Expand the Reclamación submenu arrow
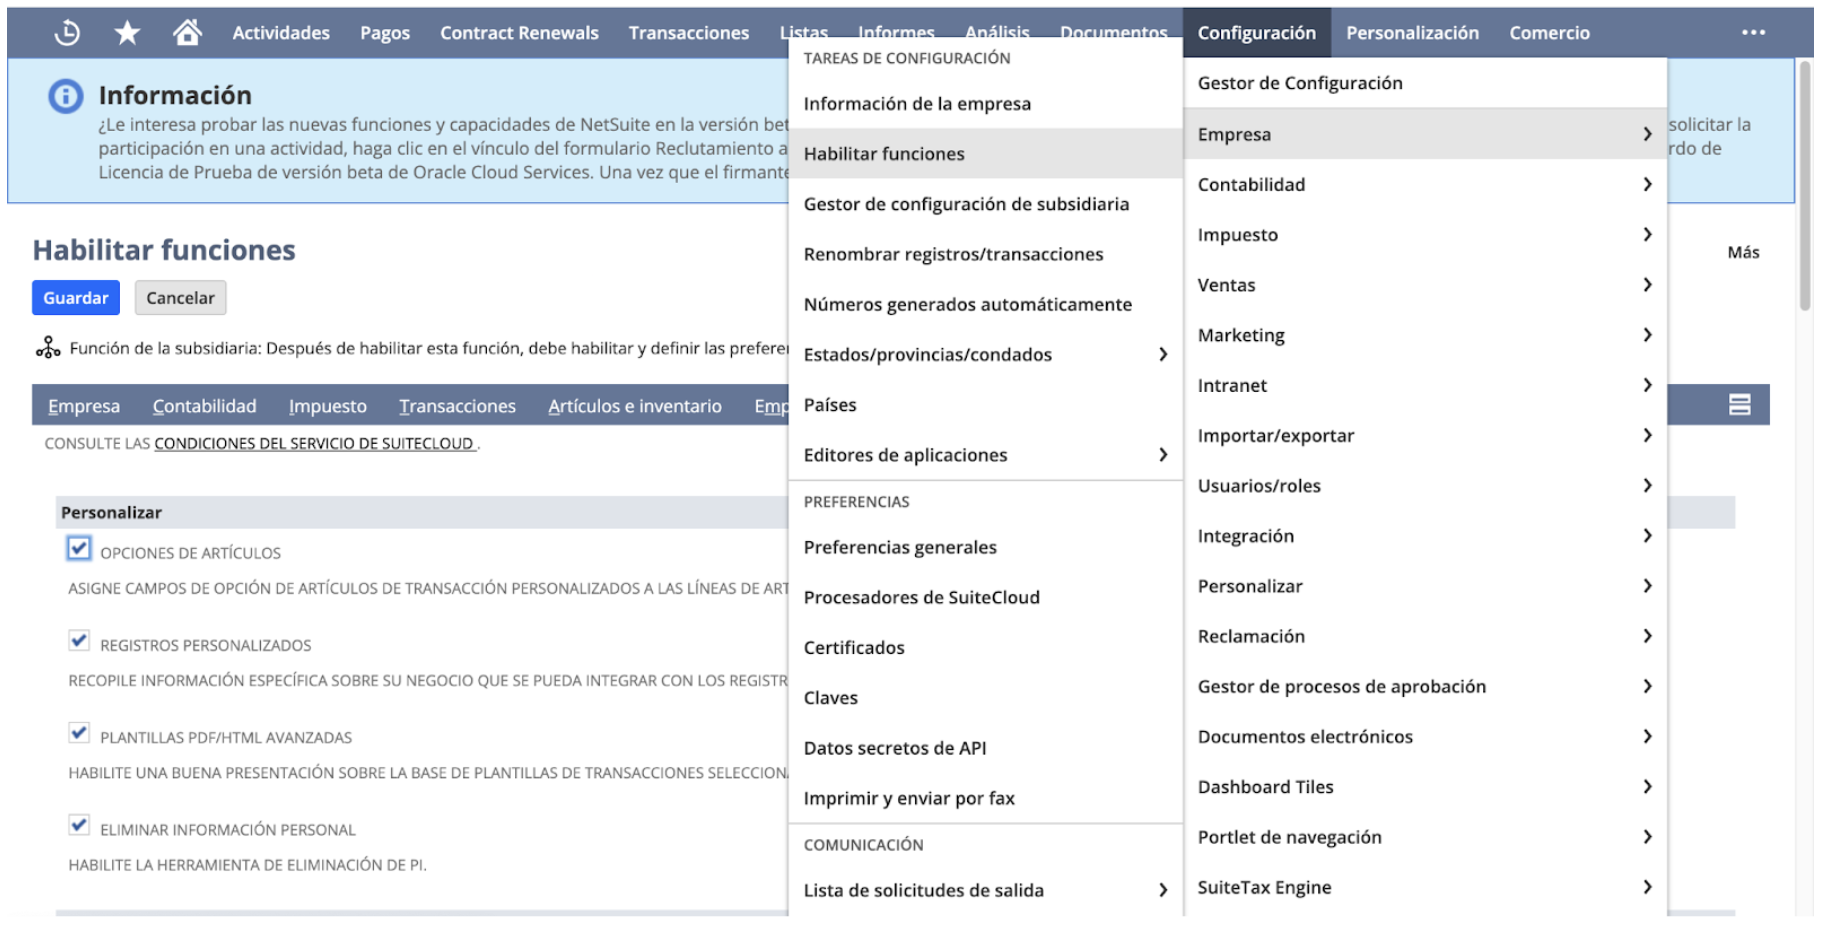 click(1647, 636)
